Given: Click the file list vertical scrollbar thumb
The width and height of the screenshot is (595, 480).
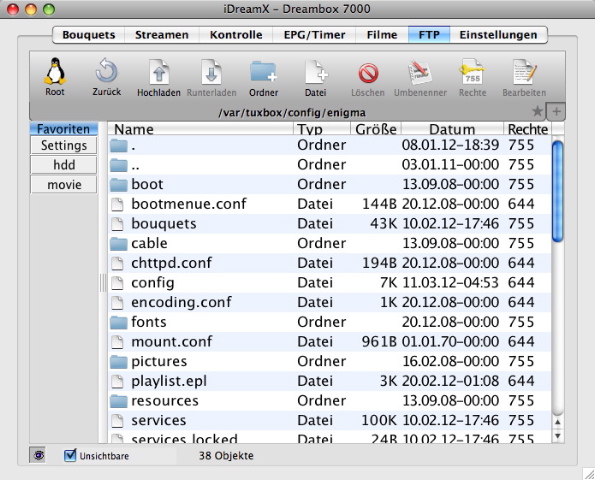Looking at the screenshot, I should click(557, 191).
